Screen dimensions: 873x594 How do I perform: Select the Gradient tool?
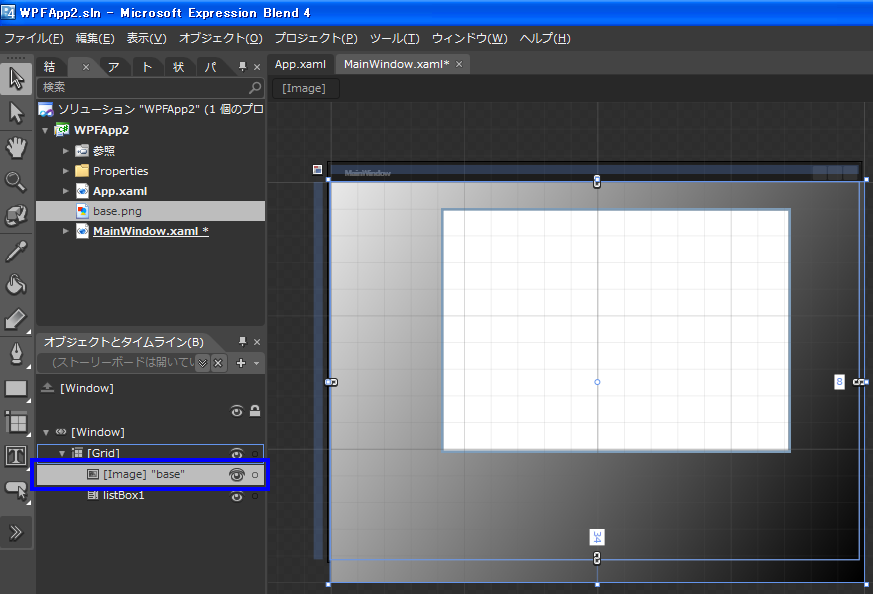click(16, 319)
